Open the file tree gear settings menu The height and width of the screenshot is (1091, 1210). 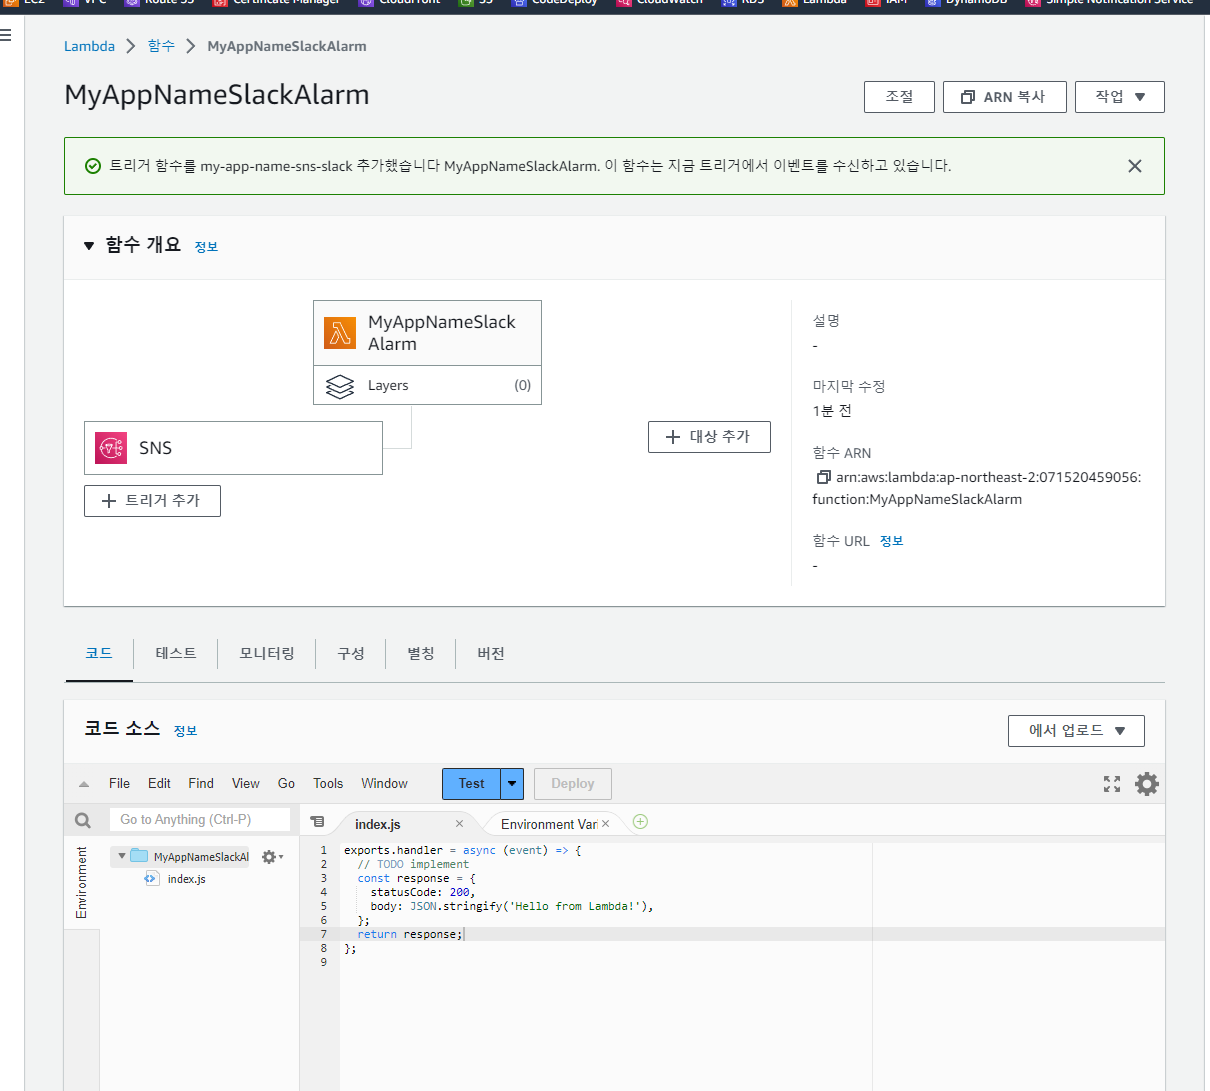272,857
